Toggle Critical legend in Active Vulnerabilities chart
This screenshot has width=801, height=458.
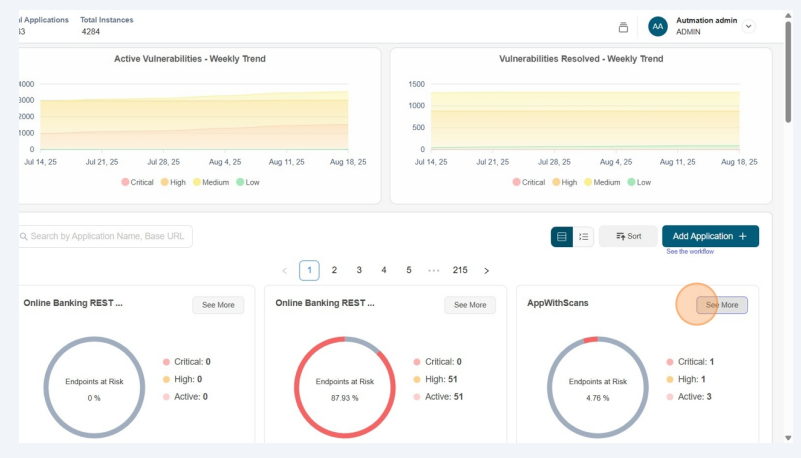pyautogui.click(x=138, y=182)
